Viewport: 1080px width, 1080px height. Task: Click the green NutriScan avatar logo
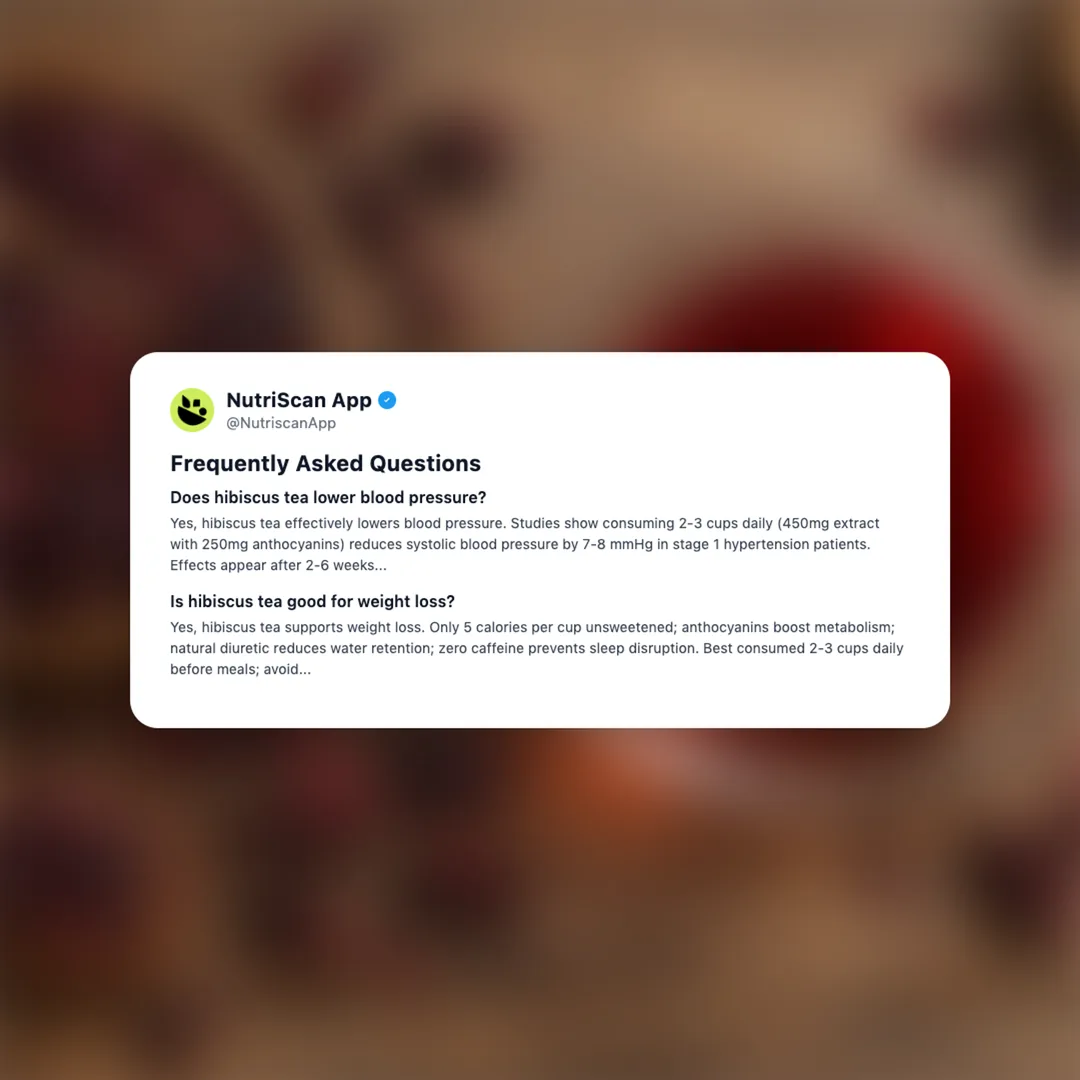[192, 410]
